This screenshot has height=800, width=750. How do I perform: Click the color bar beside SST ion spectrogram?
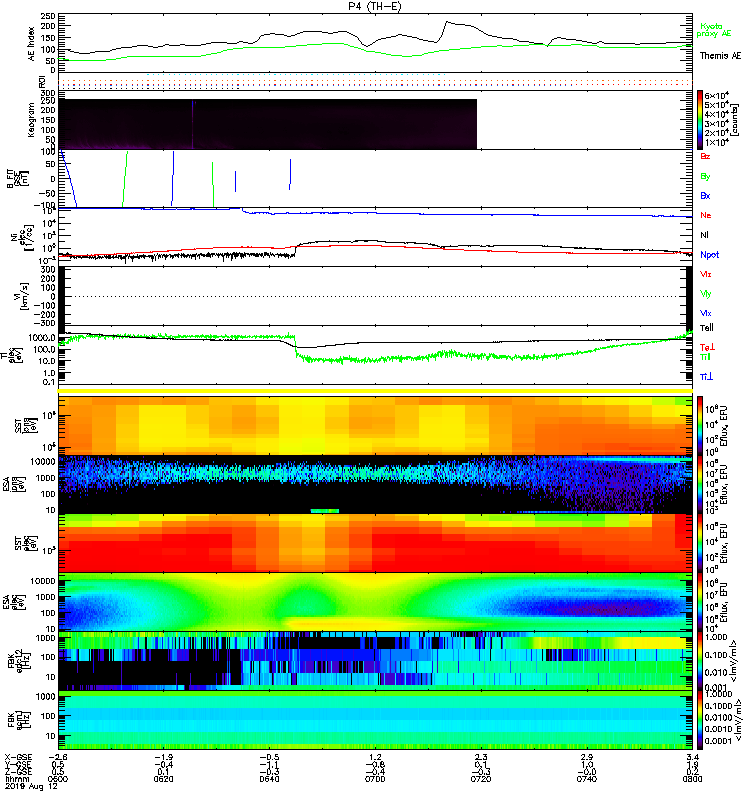700,426
